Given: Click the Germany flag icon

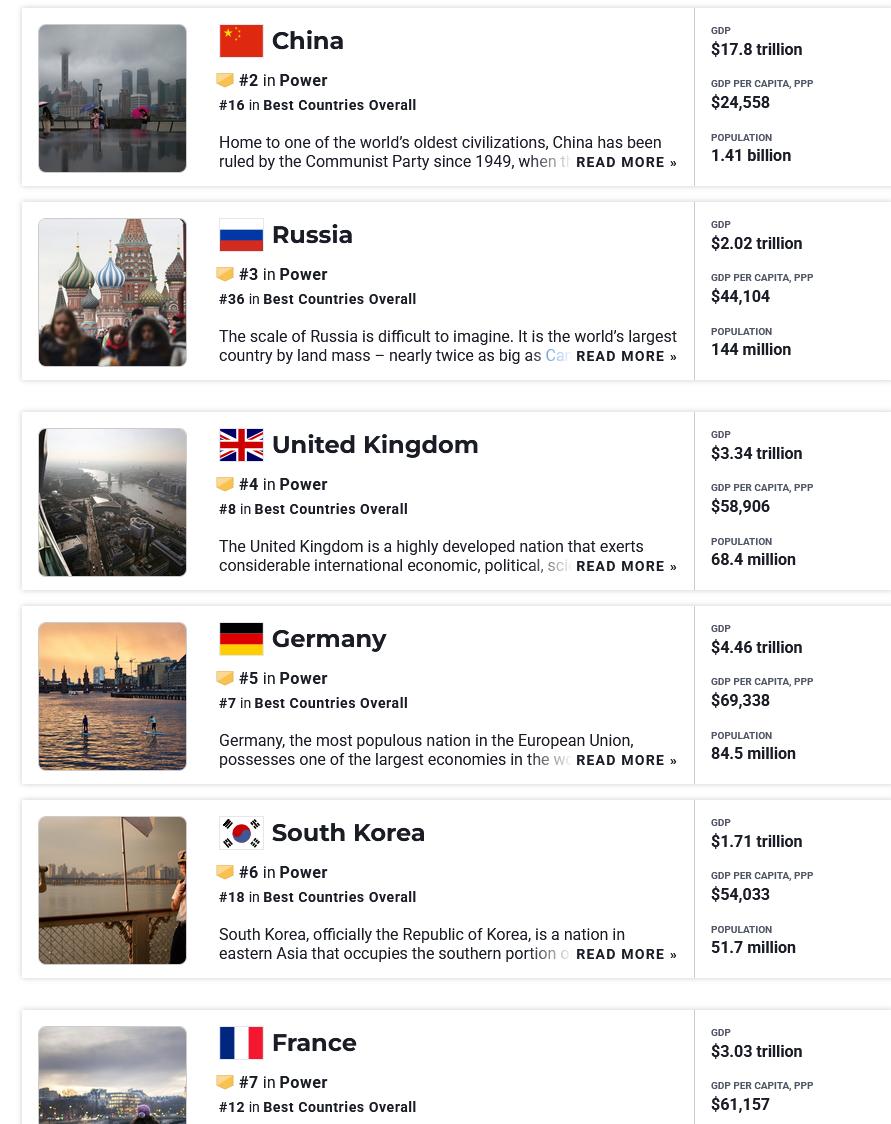Looking at the screenshot, I should pyautogui.click(x=241, y=639).
